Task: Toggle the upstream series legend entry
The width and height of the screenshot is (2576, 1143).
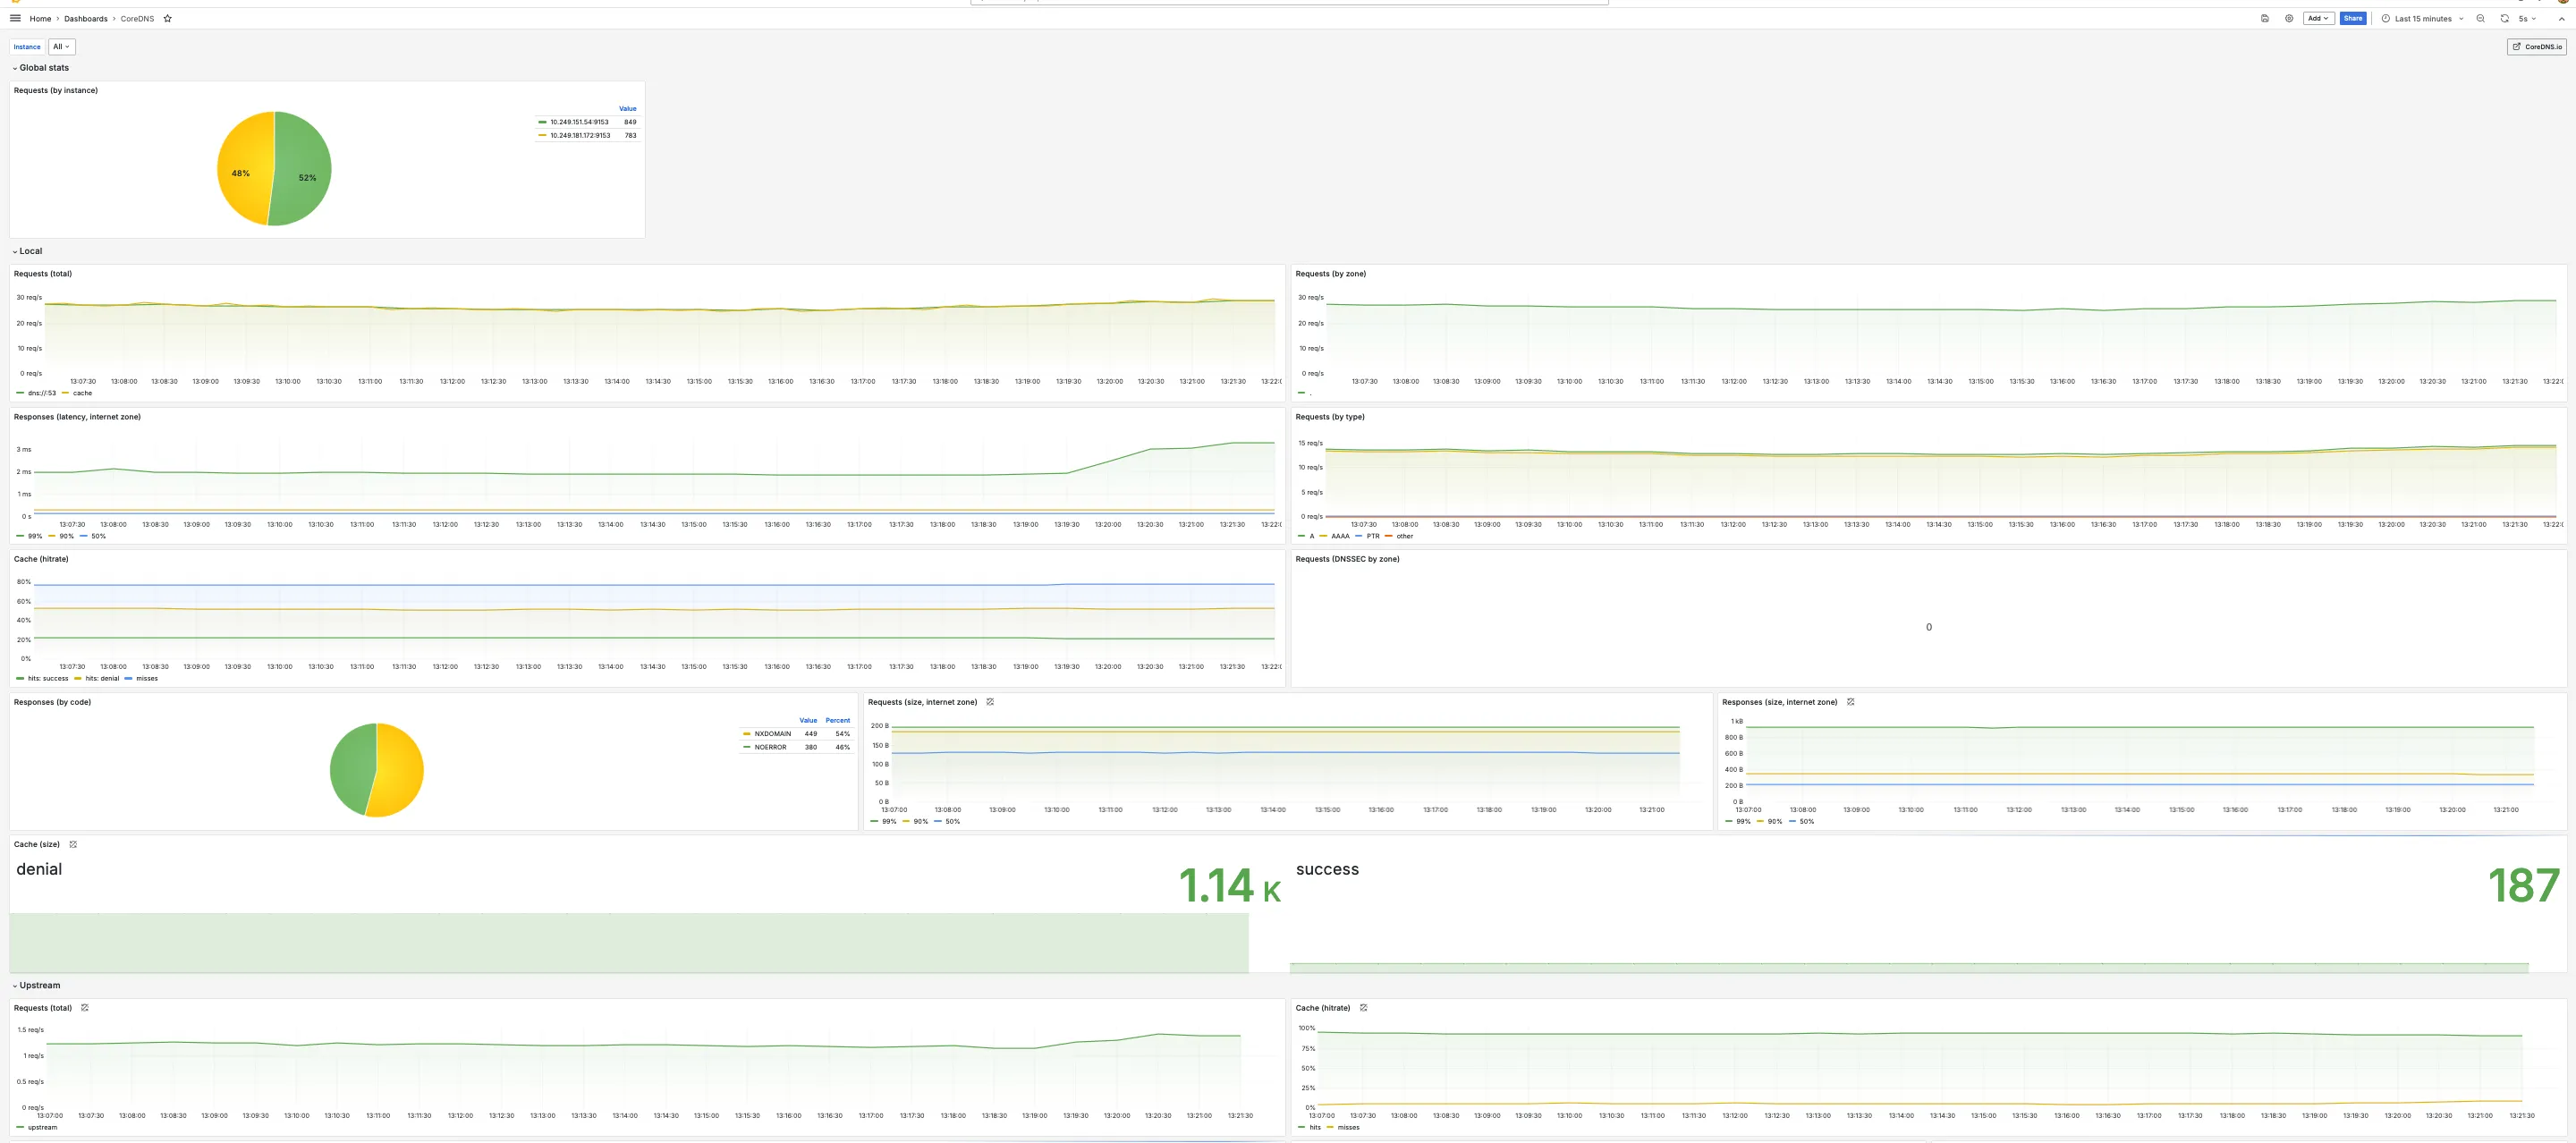Action: [x=37, y=1127]
